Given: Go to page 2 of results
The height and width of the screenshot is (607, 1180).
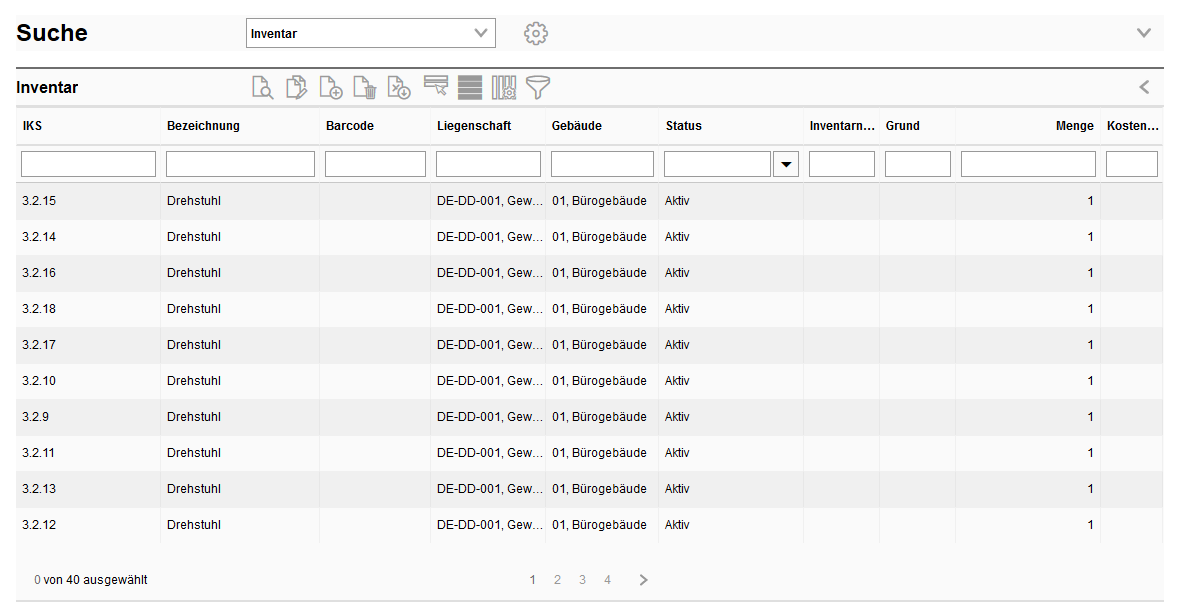Looking at the screenshot, I should coord(557,580).
